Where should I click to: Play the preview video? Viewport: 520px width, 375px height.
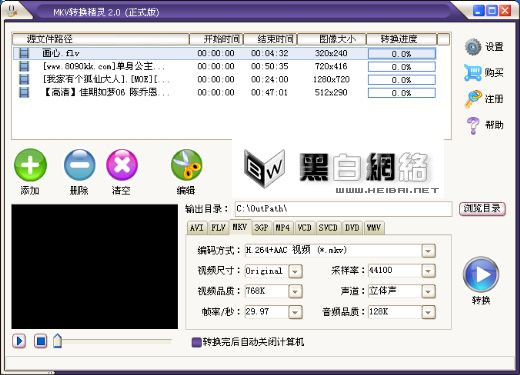19,341
